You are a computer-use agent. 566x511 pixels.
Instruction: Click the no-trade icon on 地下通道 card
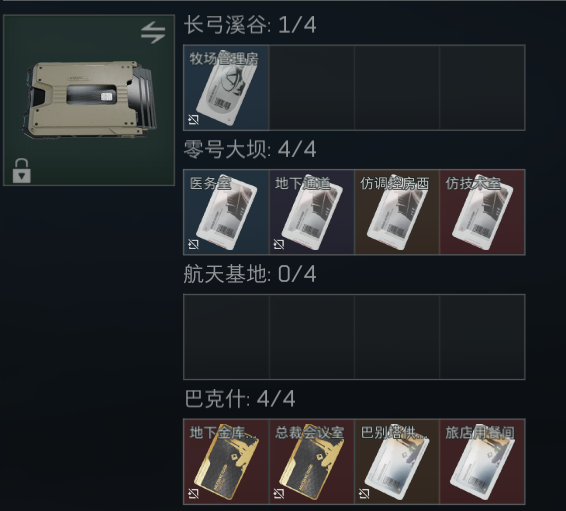pos(279,244)
